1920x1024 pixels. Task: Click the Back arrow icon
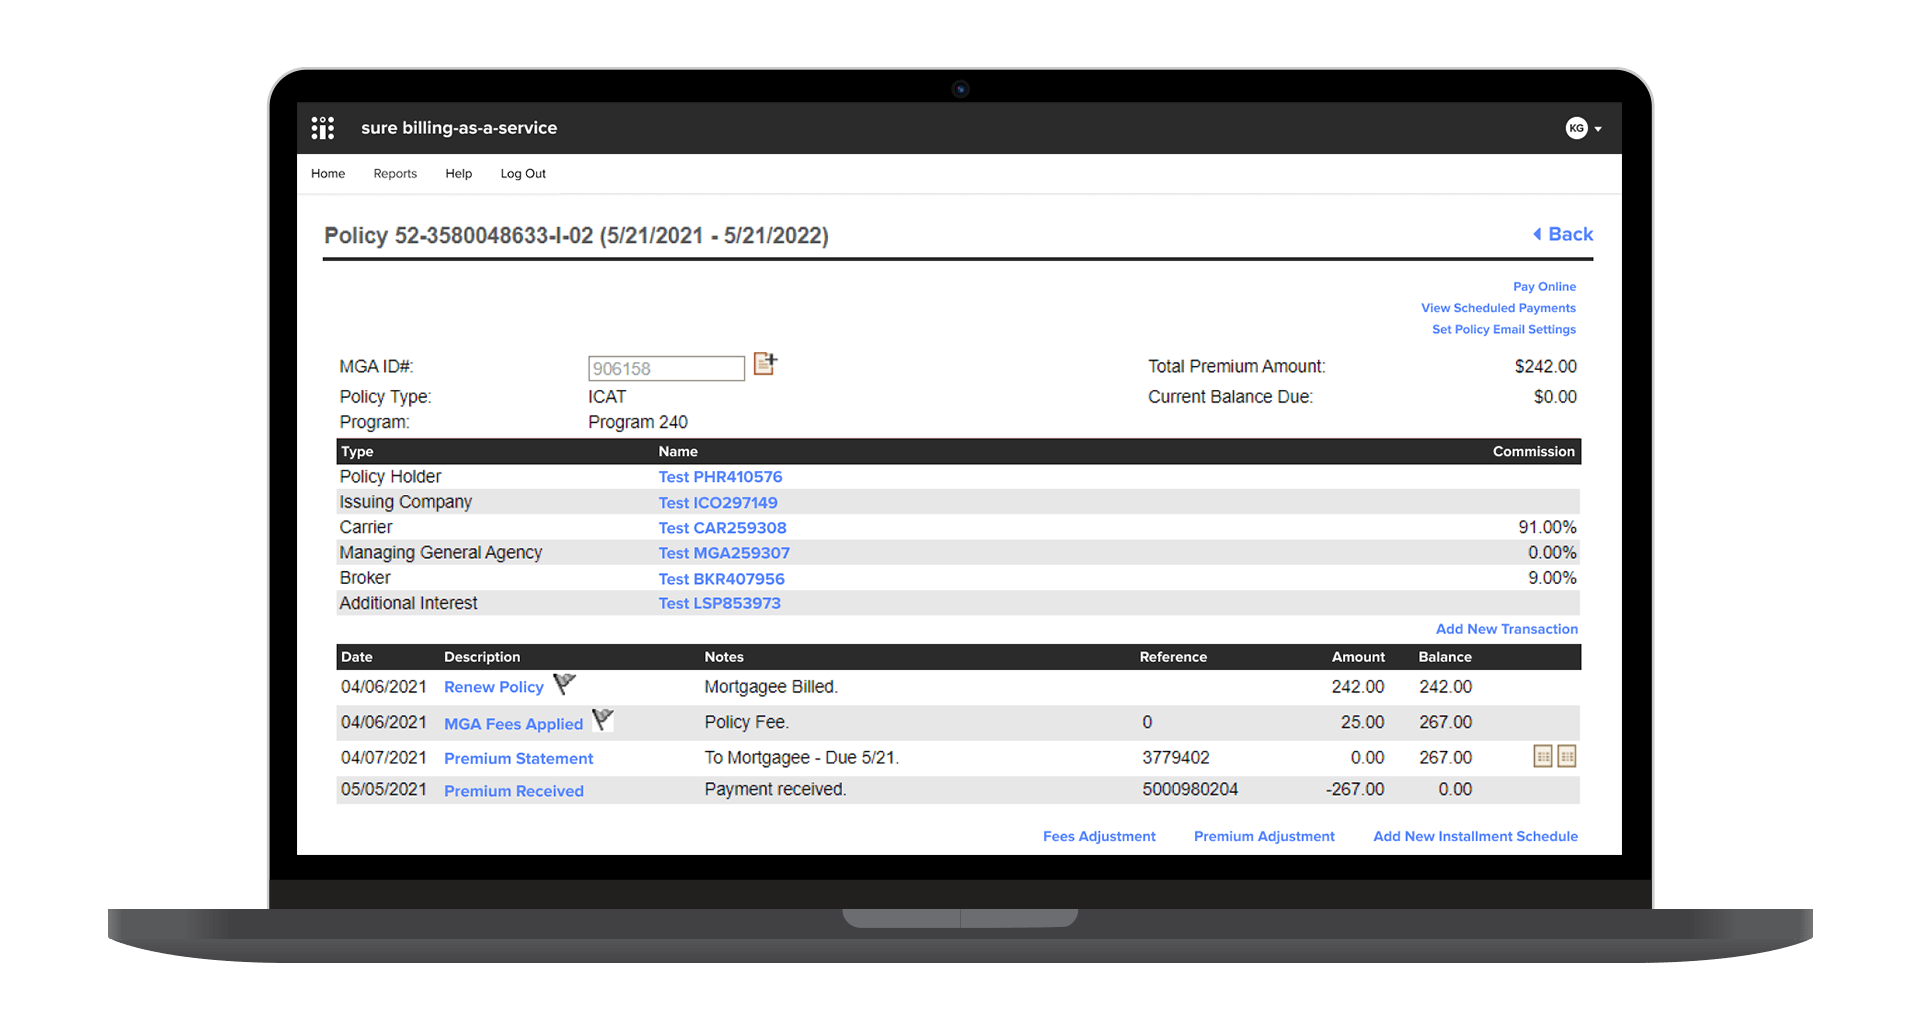coord(1537,234)
